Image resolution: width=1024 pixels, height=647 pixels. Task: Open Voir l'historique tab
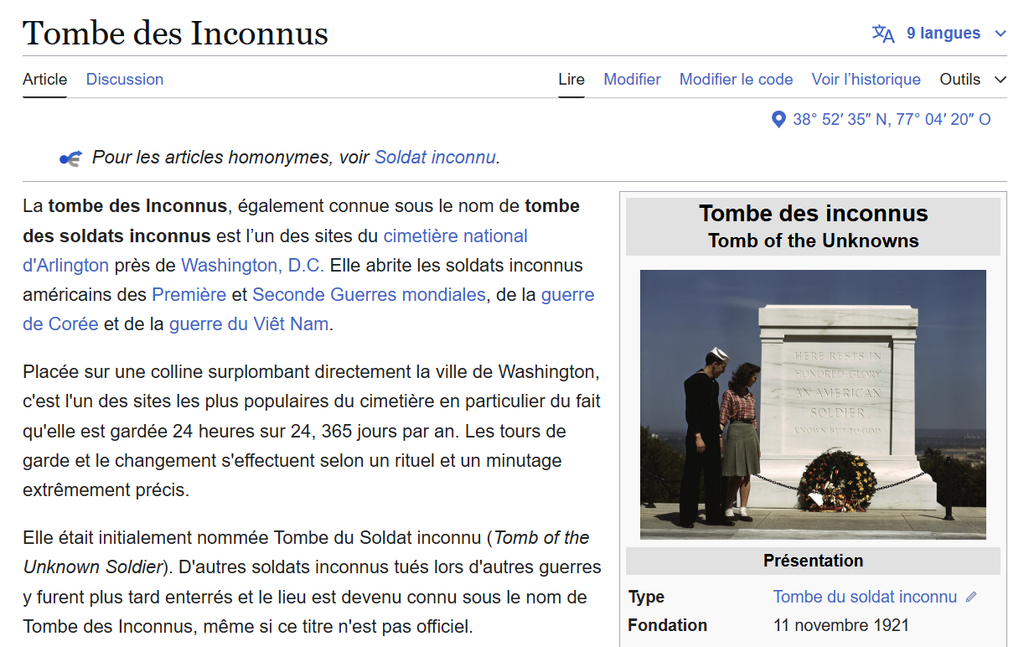(866, 79)
